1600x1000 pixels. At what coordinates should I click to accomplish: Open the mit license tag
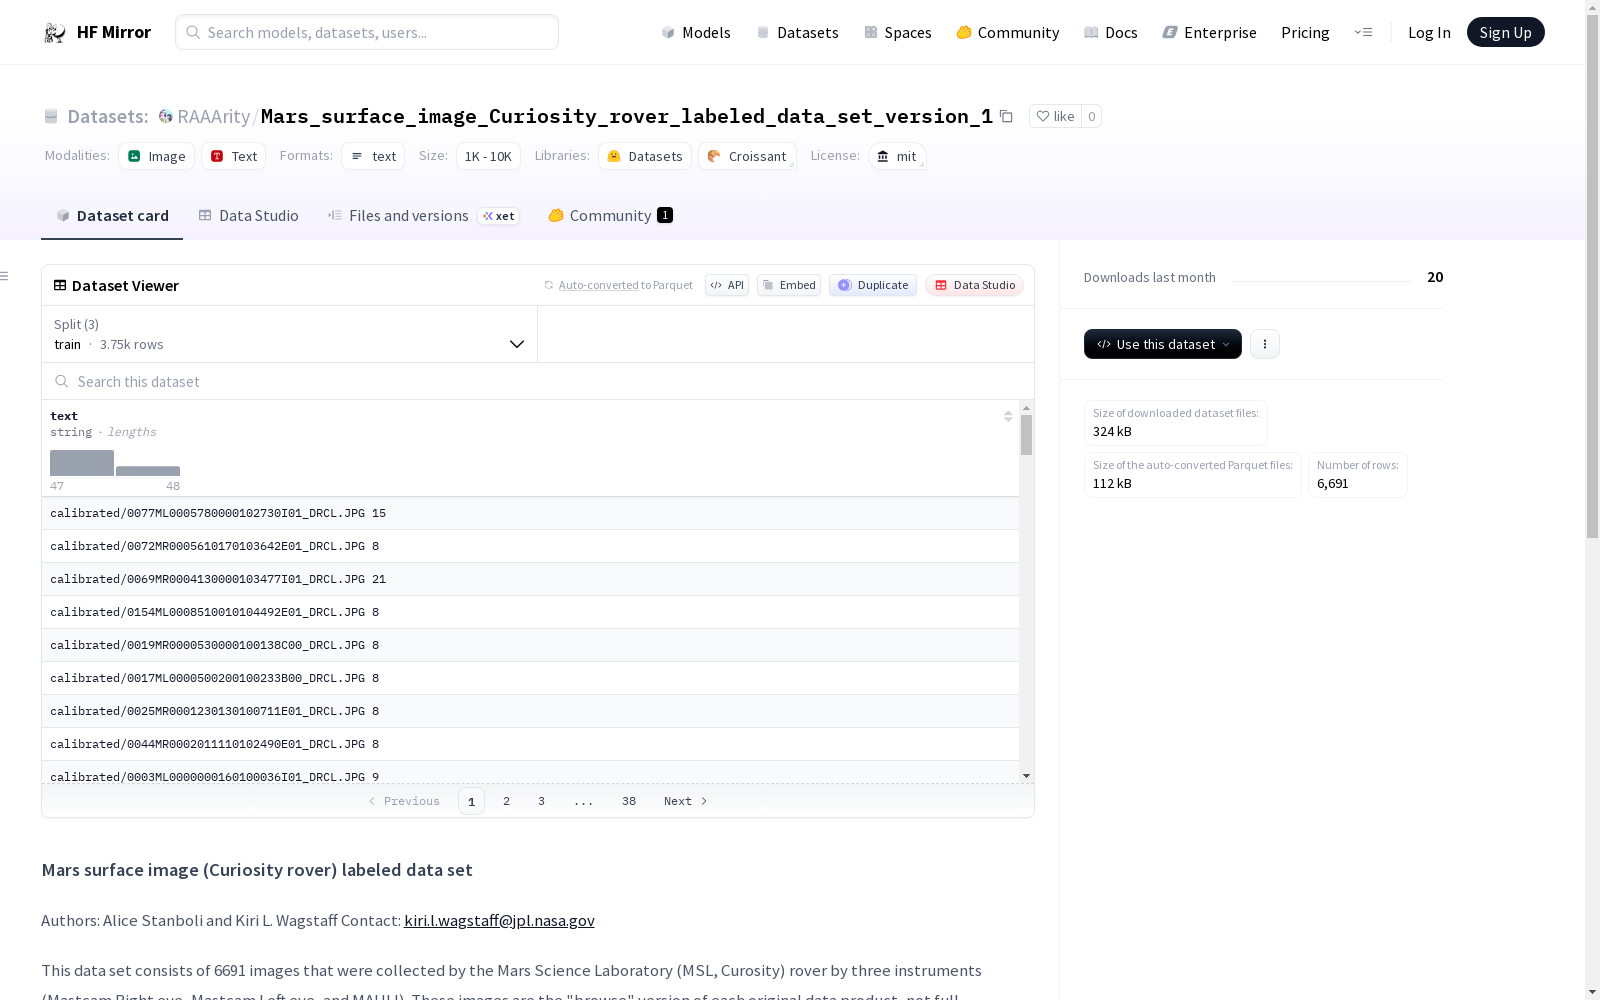[897, 156]
